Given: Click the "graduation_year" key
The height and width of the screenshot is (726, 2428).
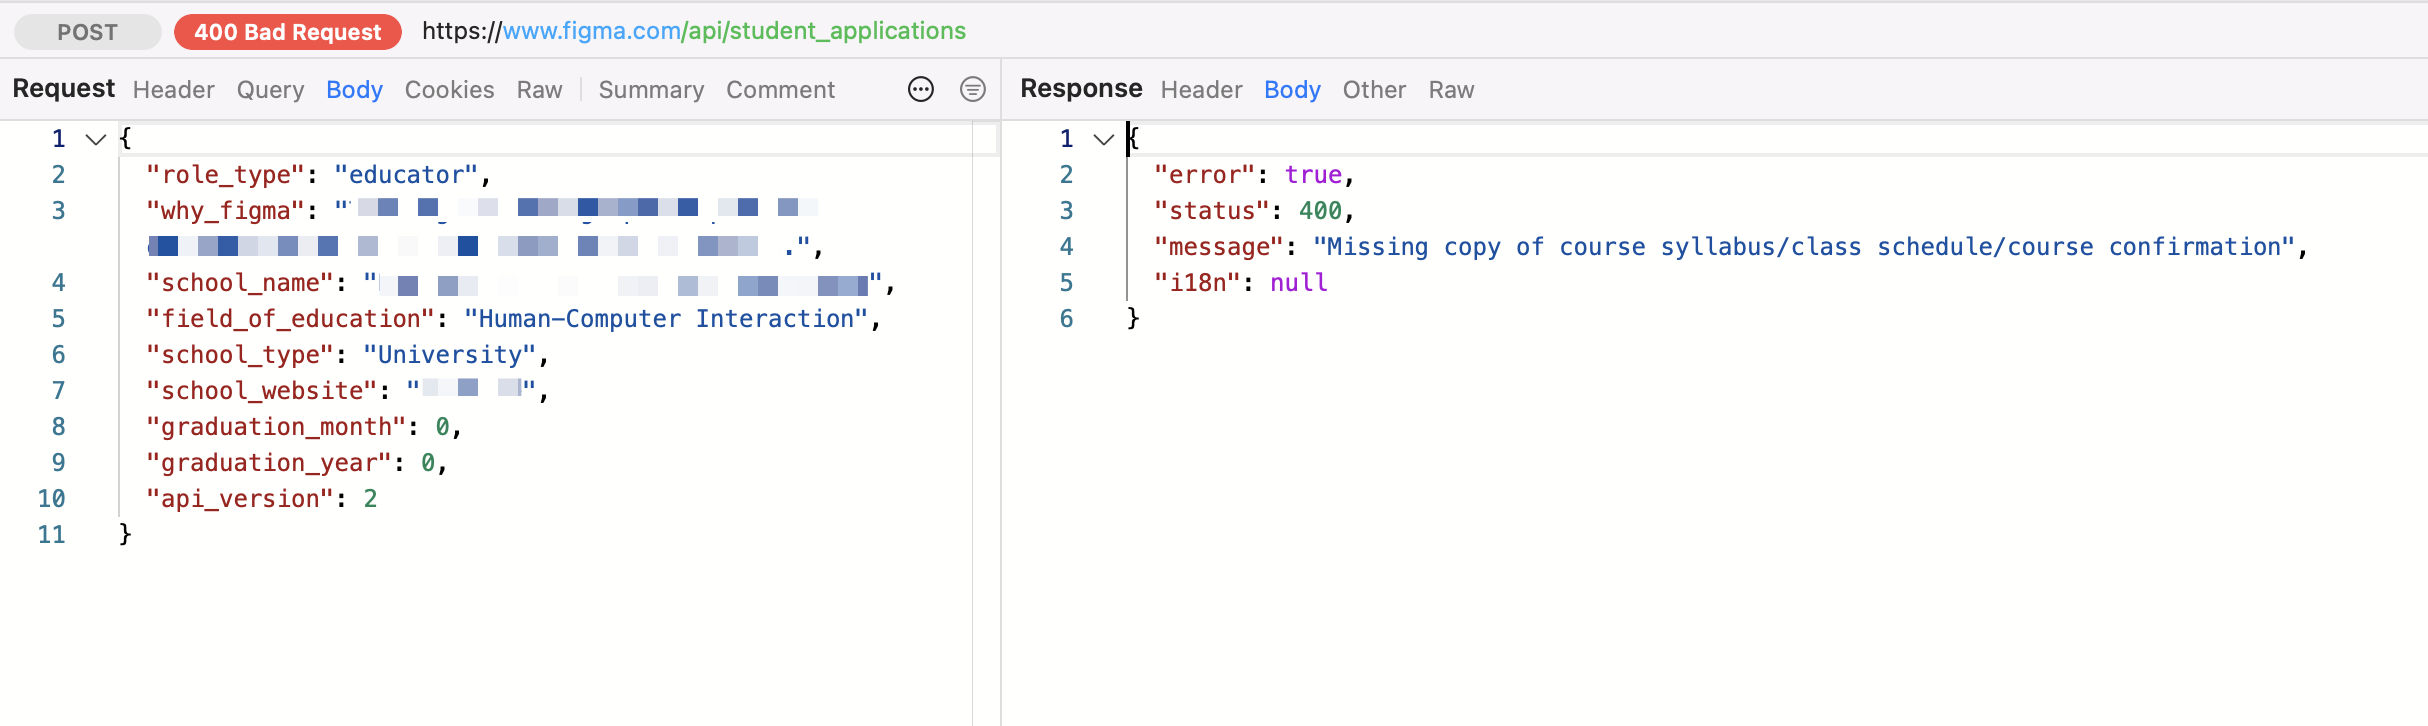Looking at the screenshot, I should (268, 463).
